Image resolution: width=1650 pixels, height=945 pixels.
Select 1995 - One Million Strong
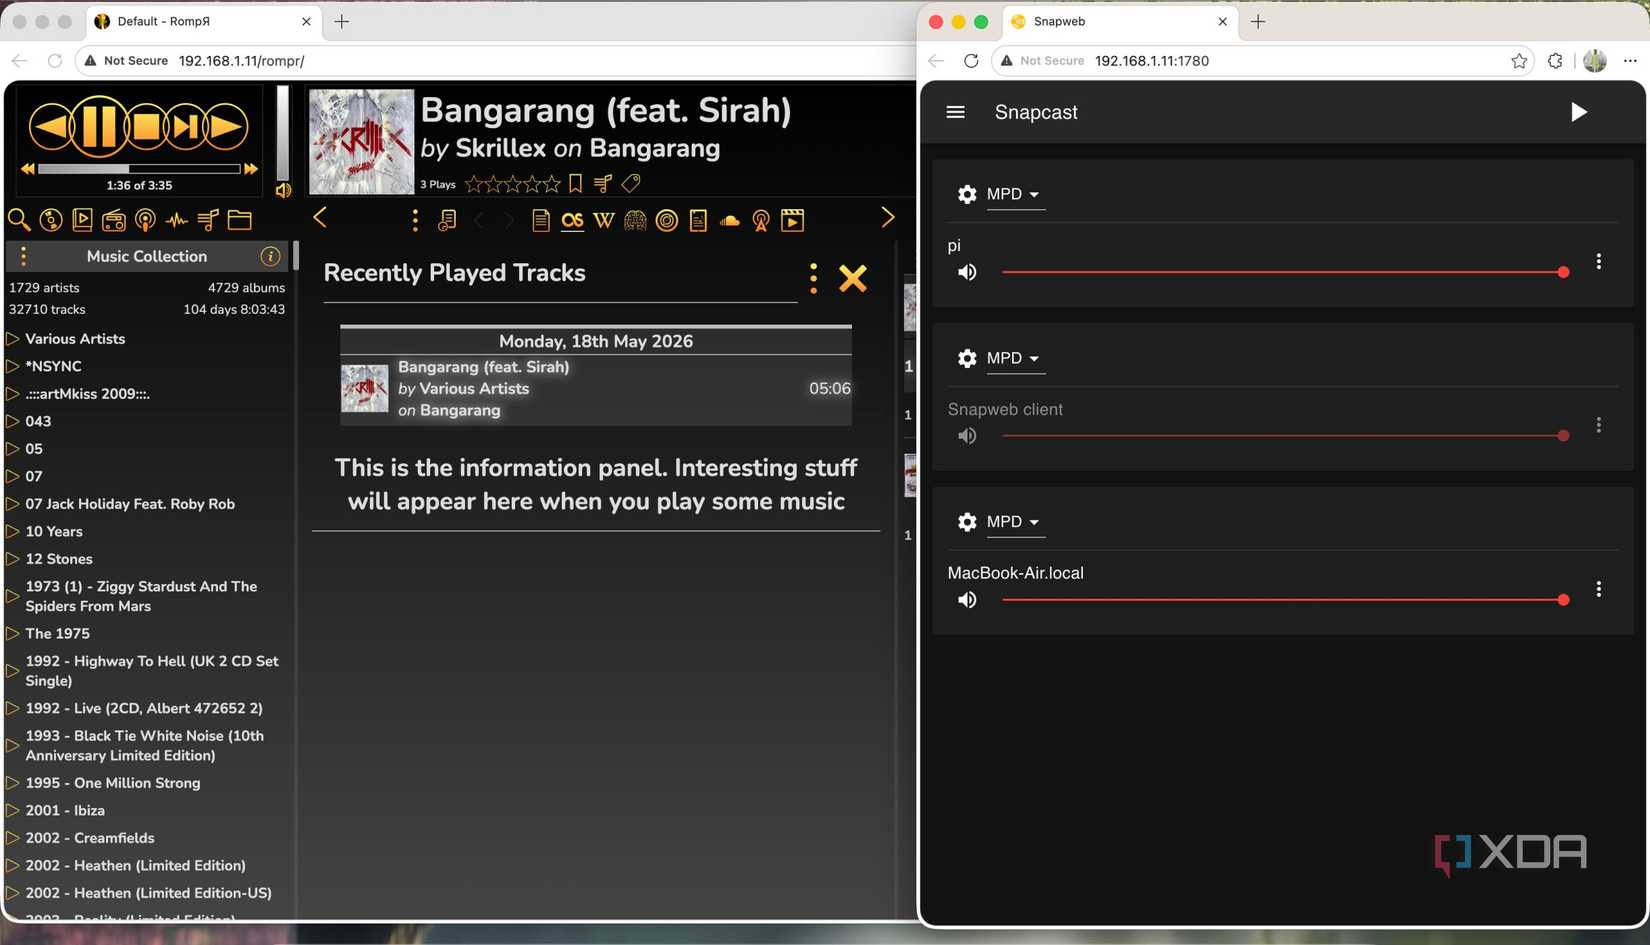click(x=113, y=783)
